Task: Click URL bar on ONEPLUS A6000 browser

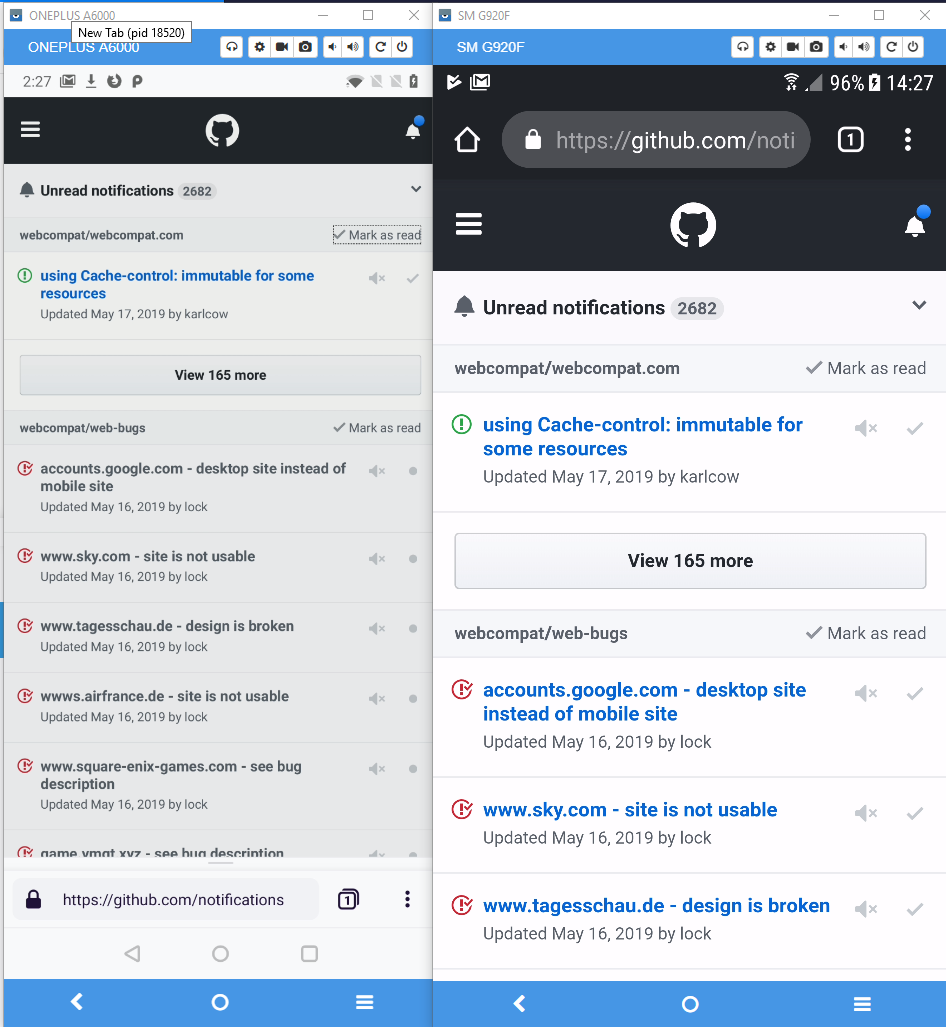Action: tap(166, 899)
